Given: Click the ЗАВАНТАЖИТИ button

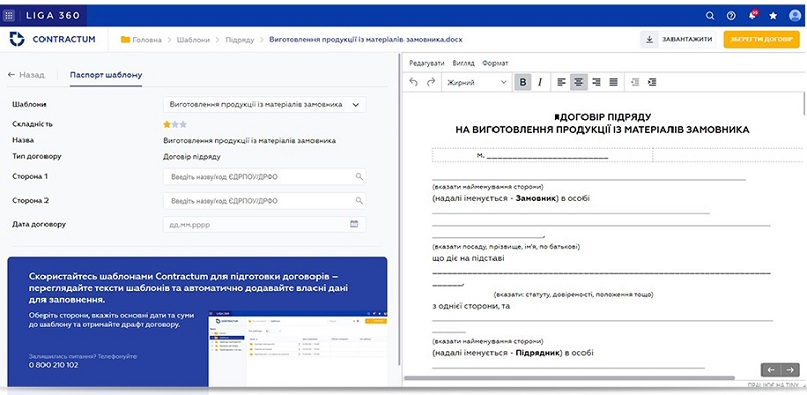Looking at the screenshot, I should (678, 39).
